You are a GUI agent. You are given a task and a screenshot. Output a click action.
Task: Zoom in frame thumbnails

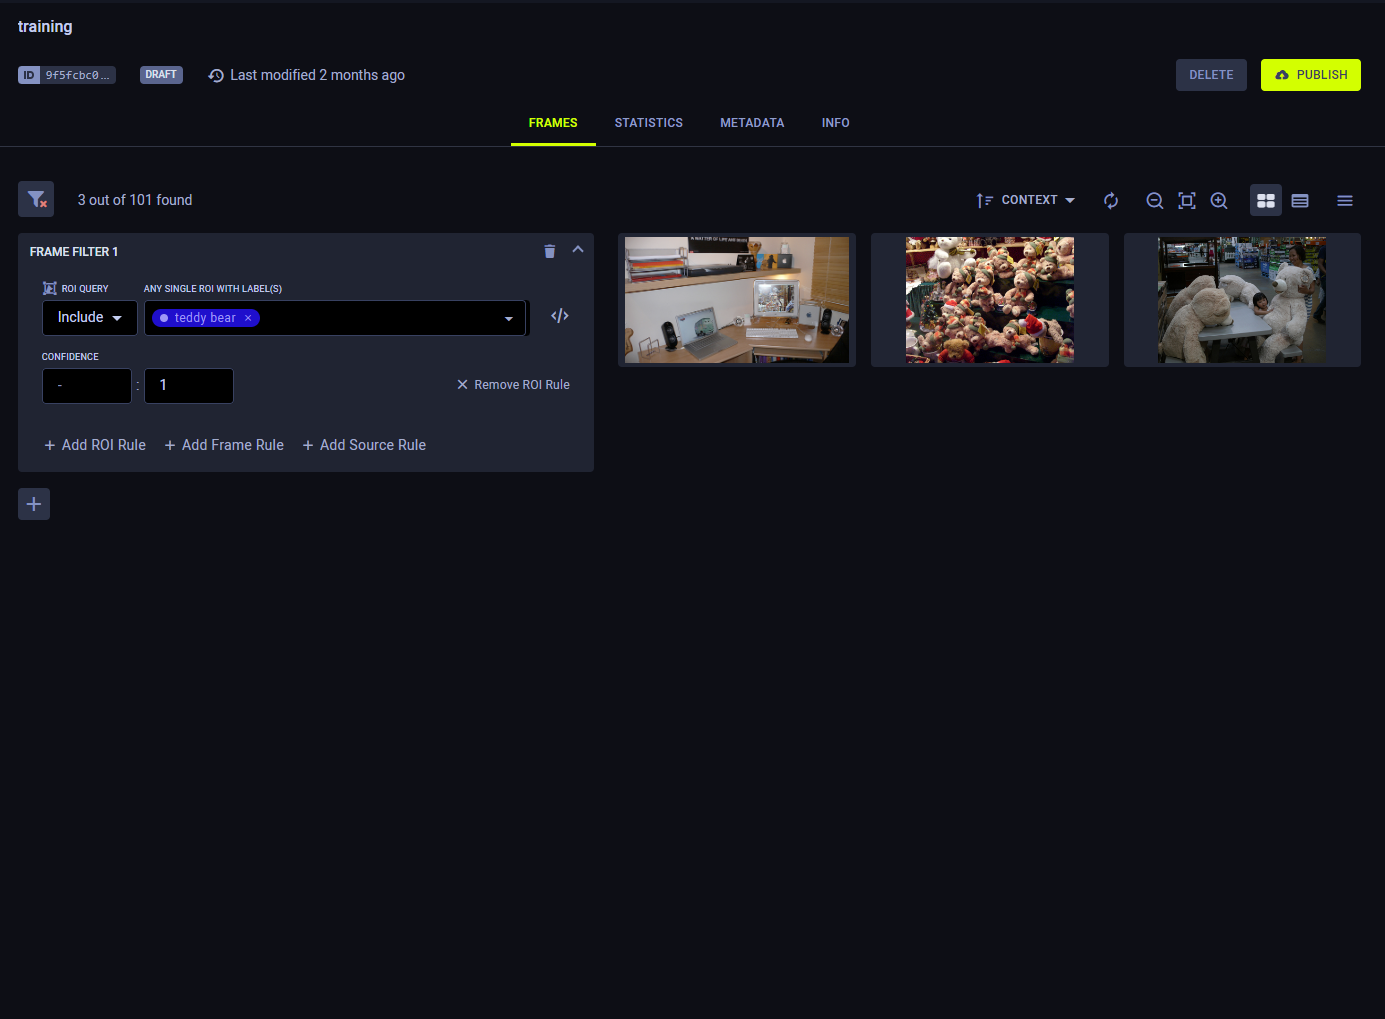point(1219,200)
